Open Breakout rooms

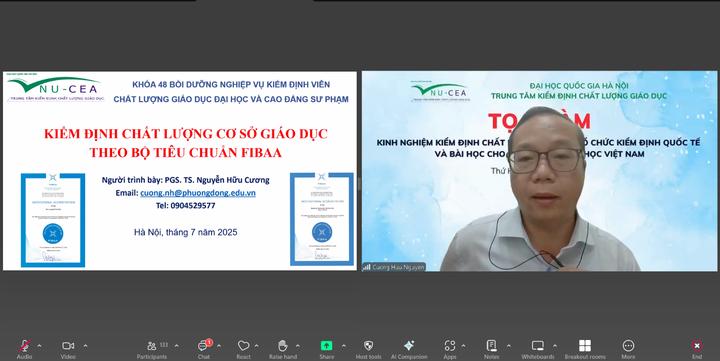(585, 345)
